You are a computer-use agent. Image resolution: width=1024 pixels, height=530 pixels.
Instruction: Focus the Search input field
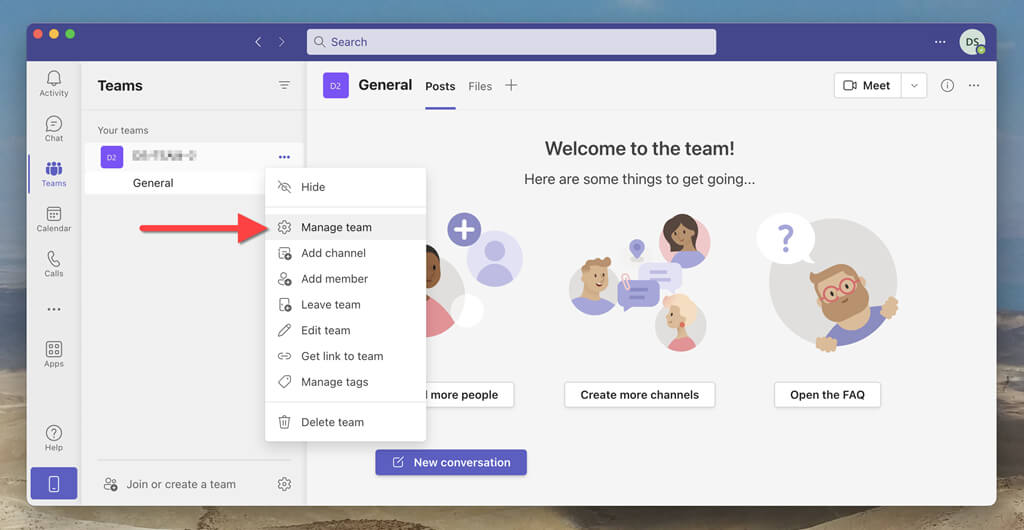pos(511,42)
